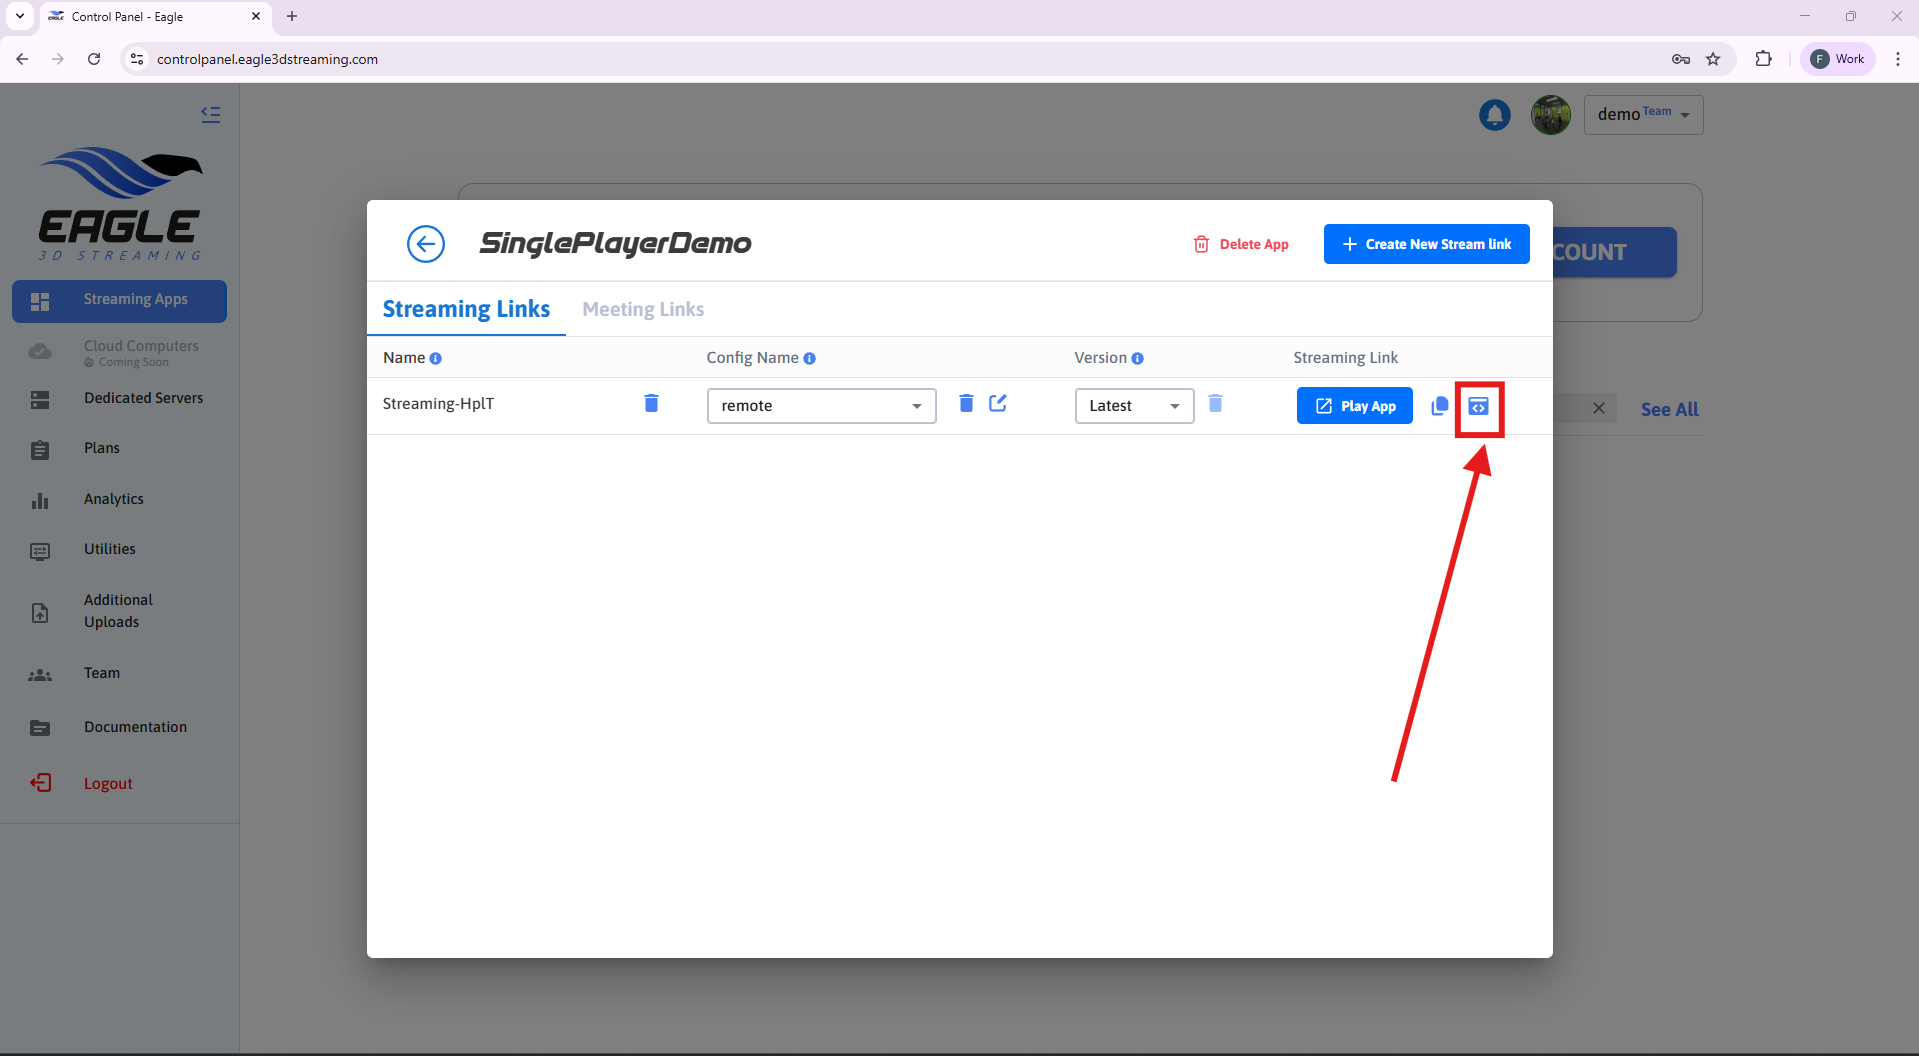Screen dimensions: 1919x1056
Task: Click the Play App button
Action: click(1355, 406)
